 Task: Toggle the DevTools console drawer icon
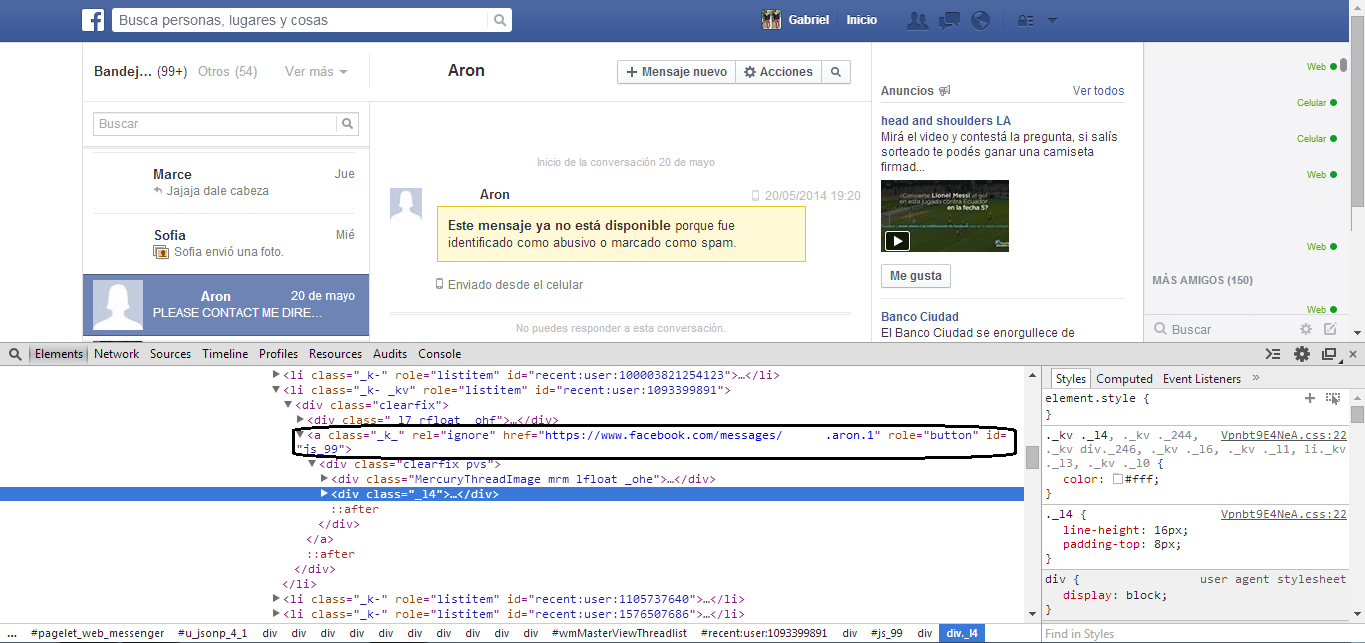click(1273, 354)
